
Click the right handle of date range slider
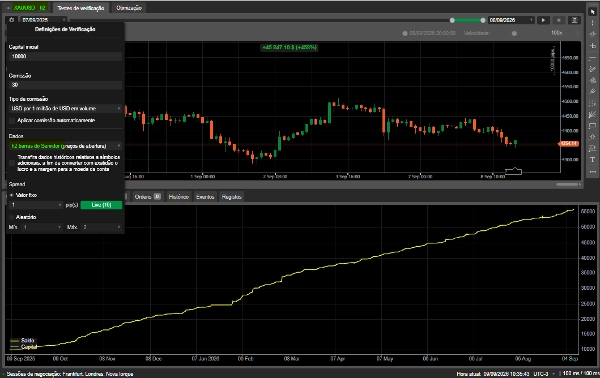click(x=483, y=20)
